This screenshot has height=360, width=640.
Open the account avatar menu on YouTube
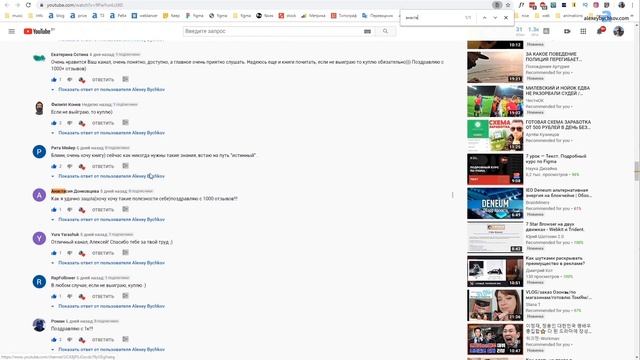(x=618, y=31)
